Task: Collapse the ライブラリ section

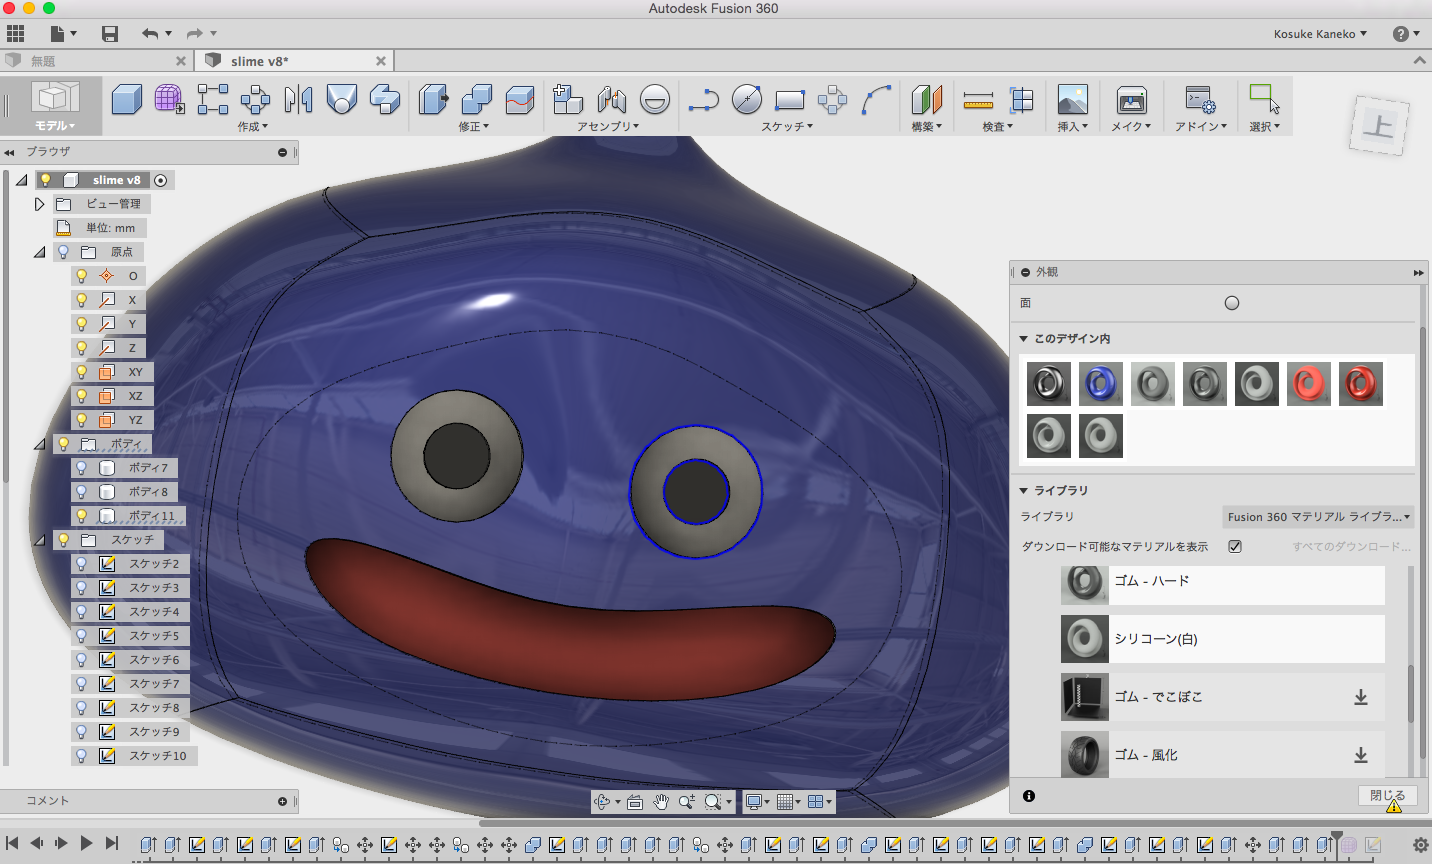Action: coord(1024,491)
